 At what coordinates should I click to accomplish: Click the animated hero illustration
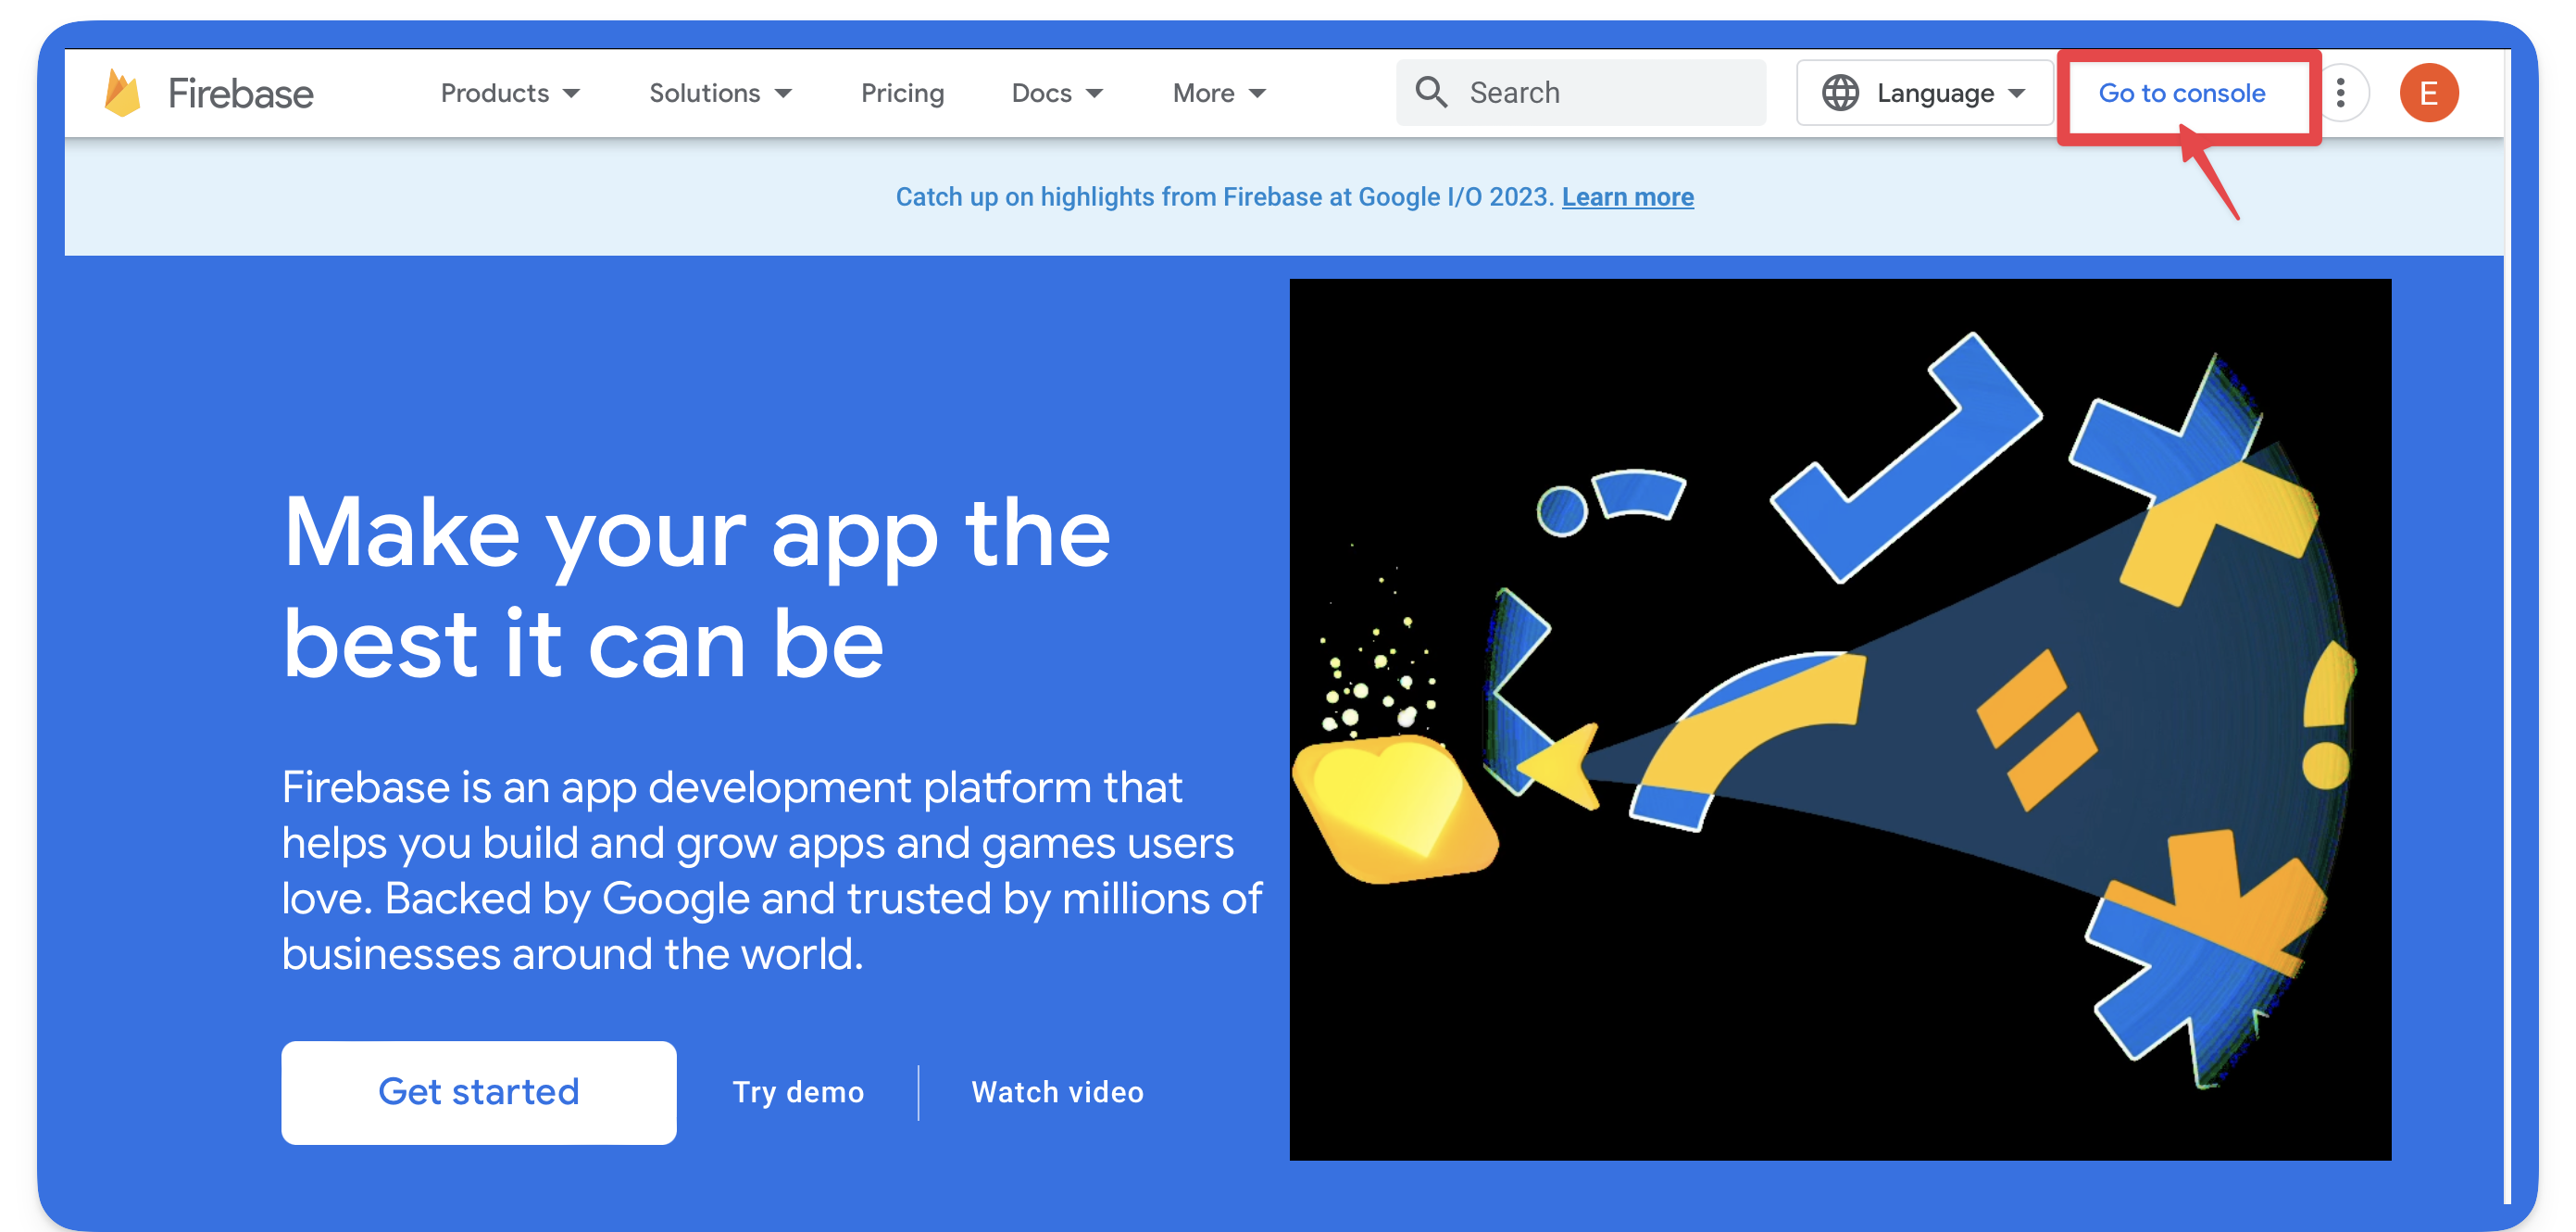coord(1840,720)
